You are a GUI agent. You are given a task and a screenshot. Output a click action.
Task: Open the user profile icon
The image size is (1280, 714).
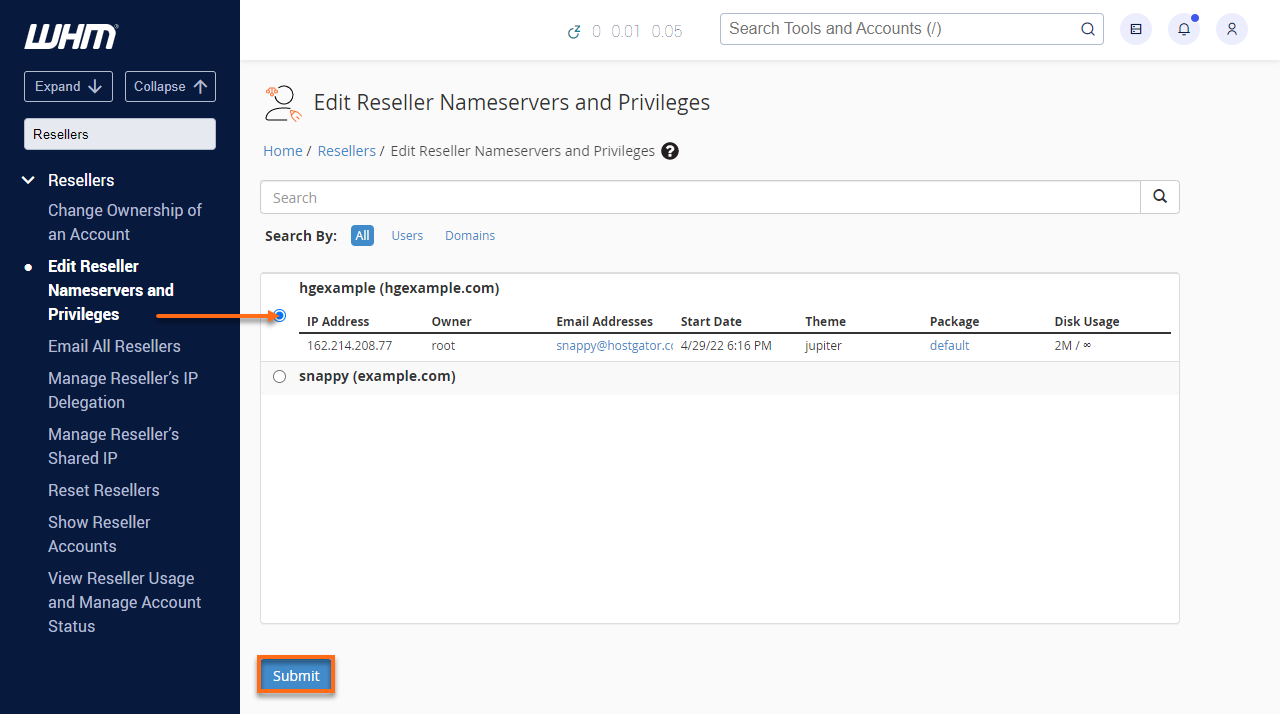[1231, 29]
